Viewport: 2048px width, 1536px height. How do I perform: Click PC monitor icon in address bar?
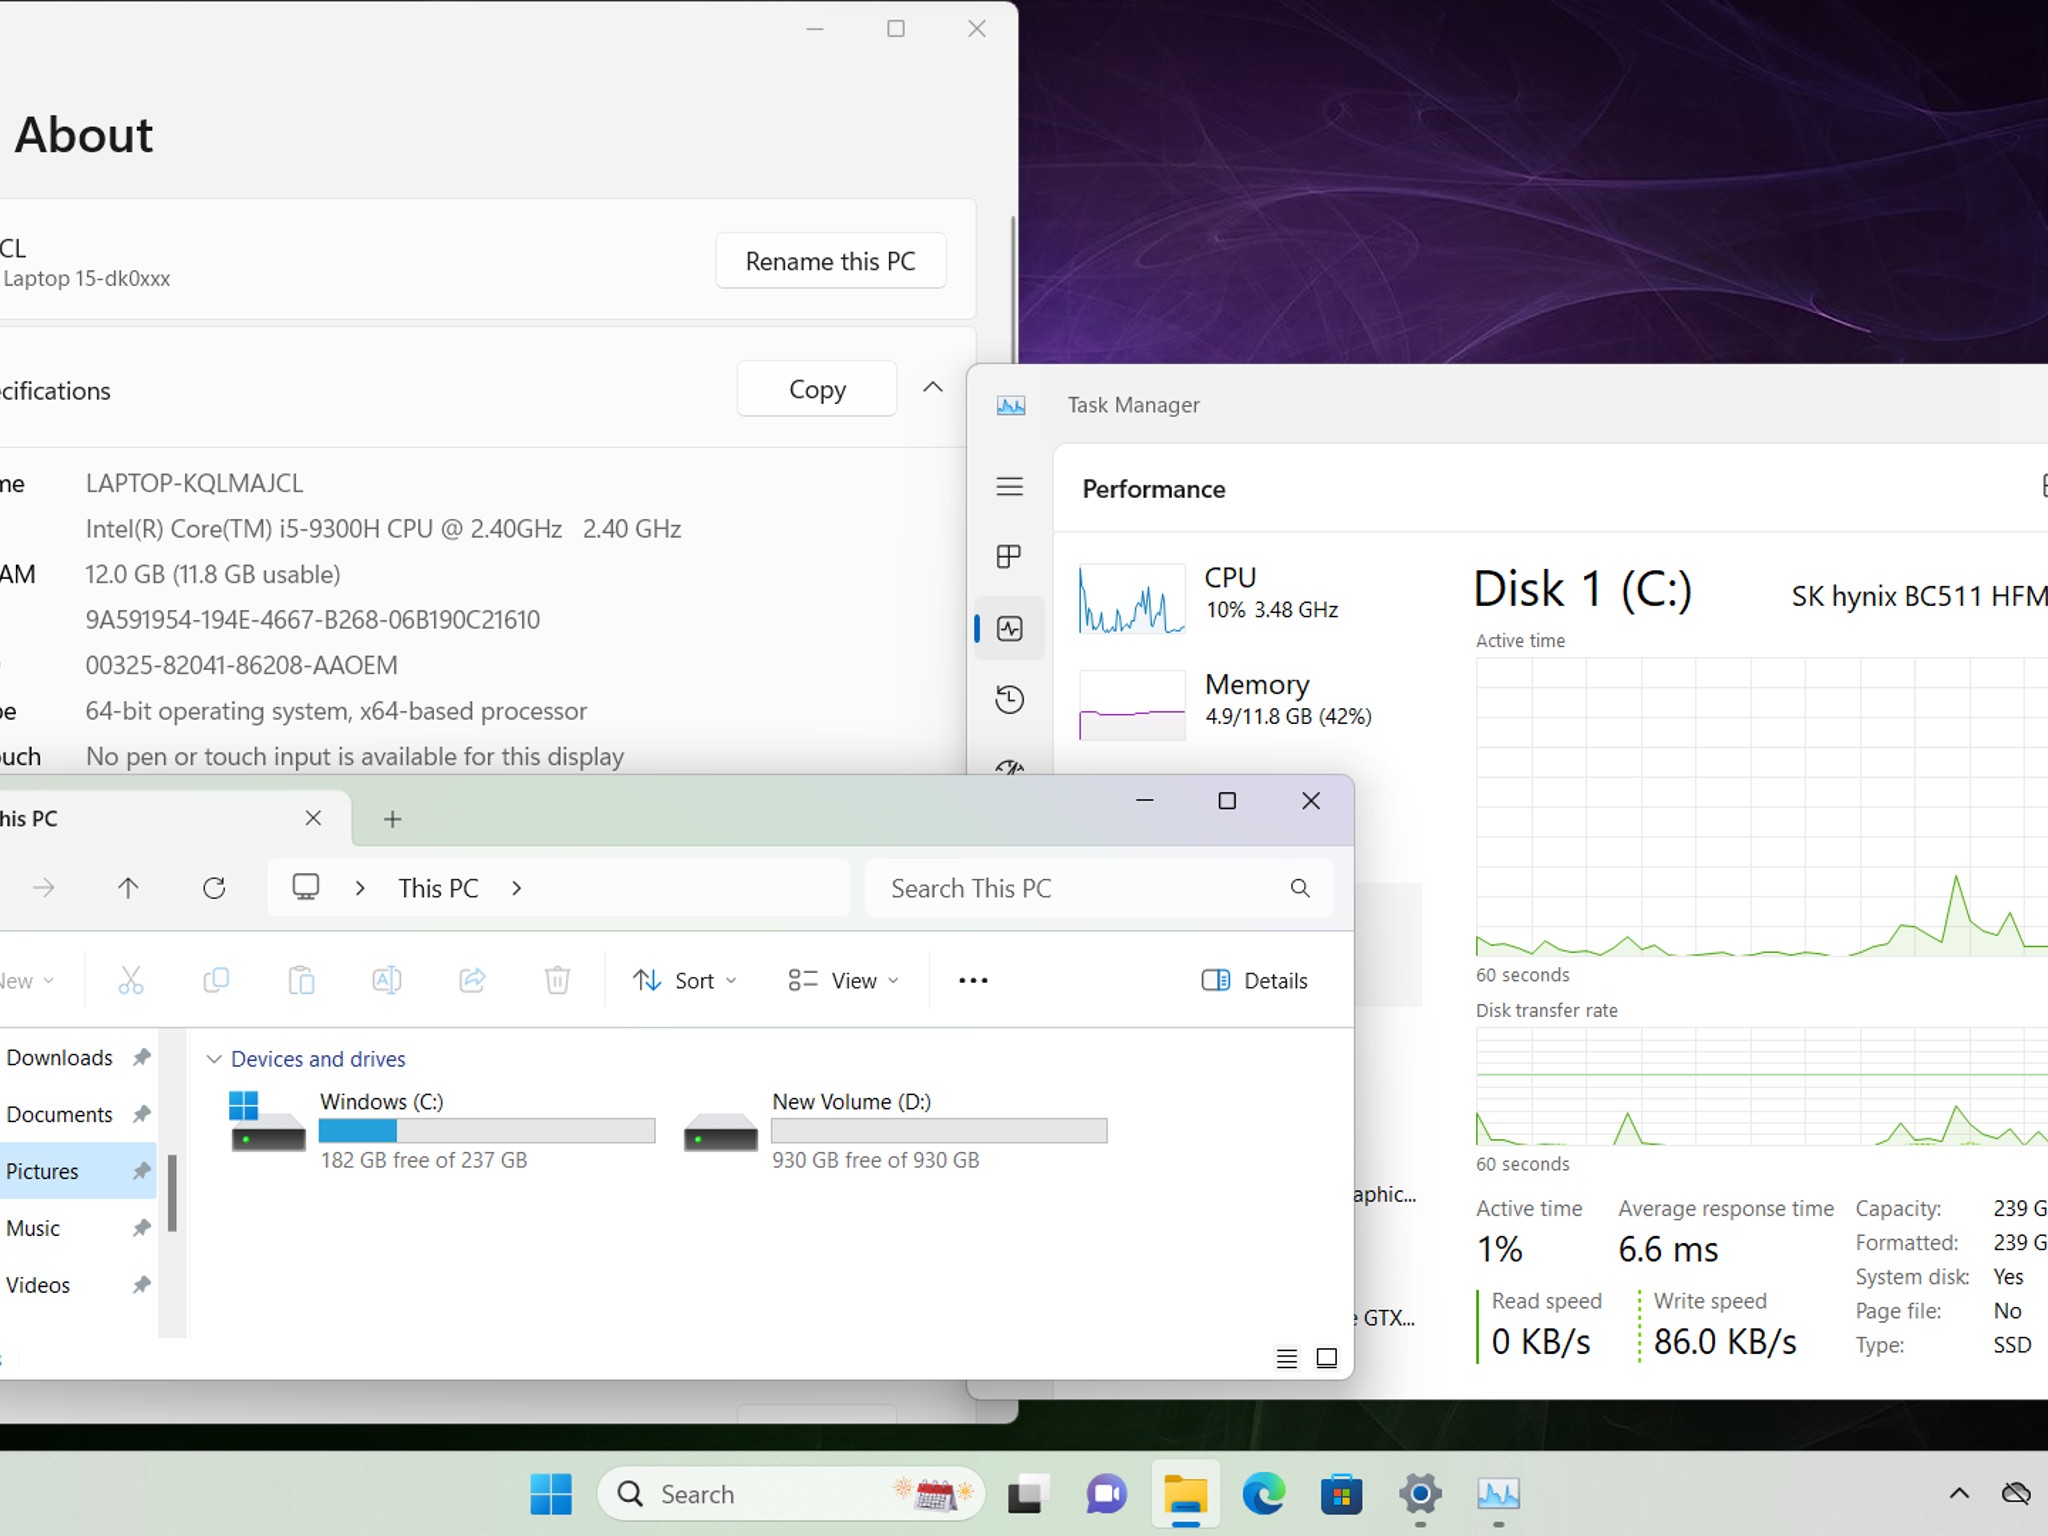click(x=306, y=888)
